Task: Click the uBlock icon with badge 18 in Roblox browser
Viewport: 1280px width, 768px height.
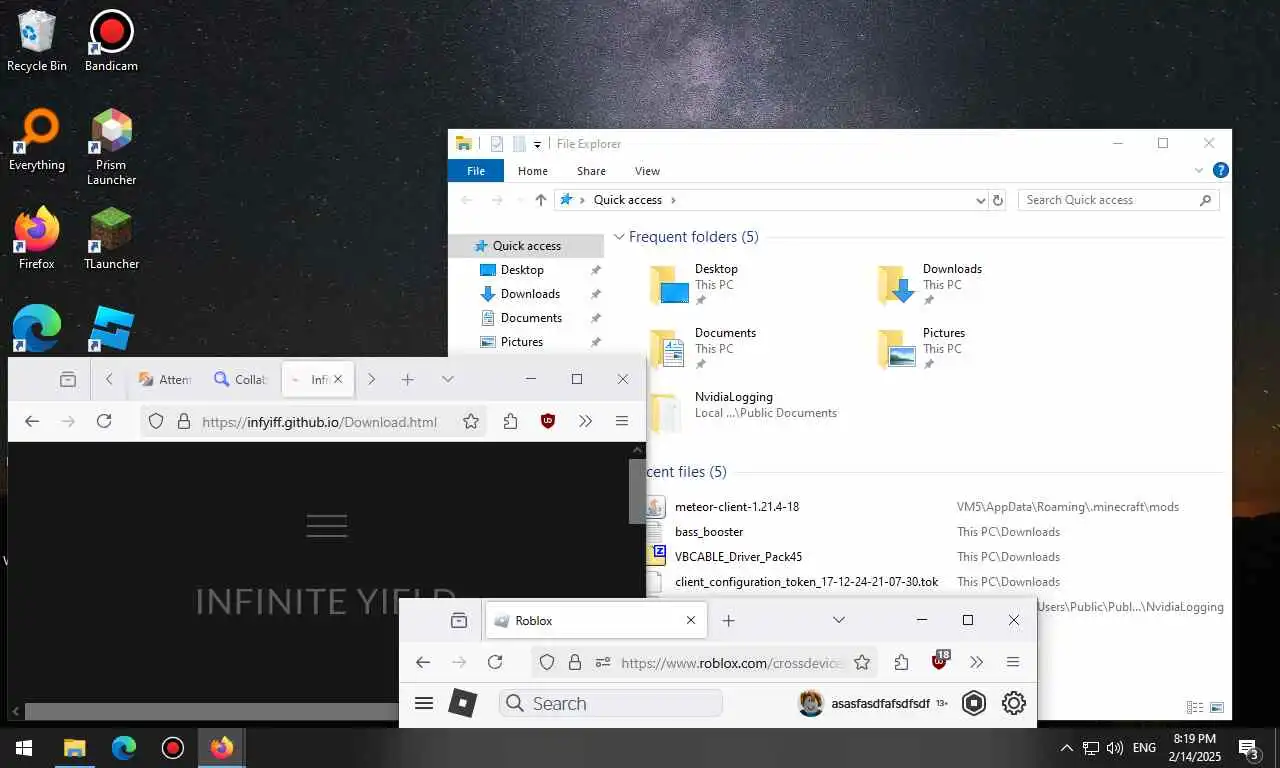Action: coord(939,660)
